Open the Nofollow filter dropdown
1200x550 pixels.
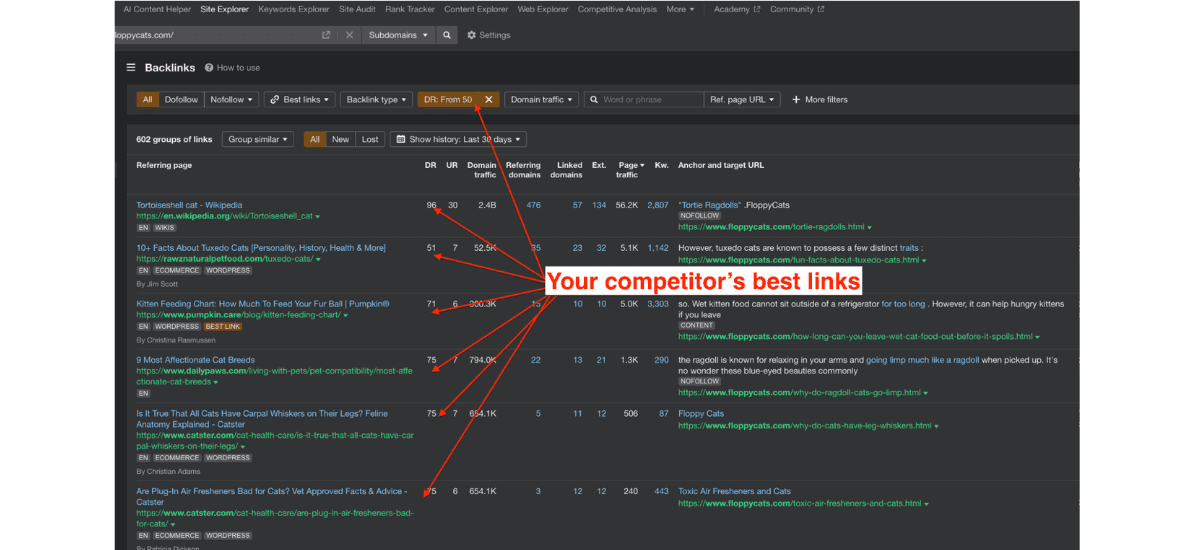click(x=231, y=100)
